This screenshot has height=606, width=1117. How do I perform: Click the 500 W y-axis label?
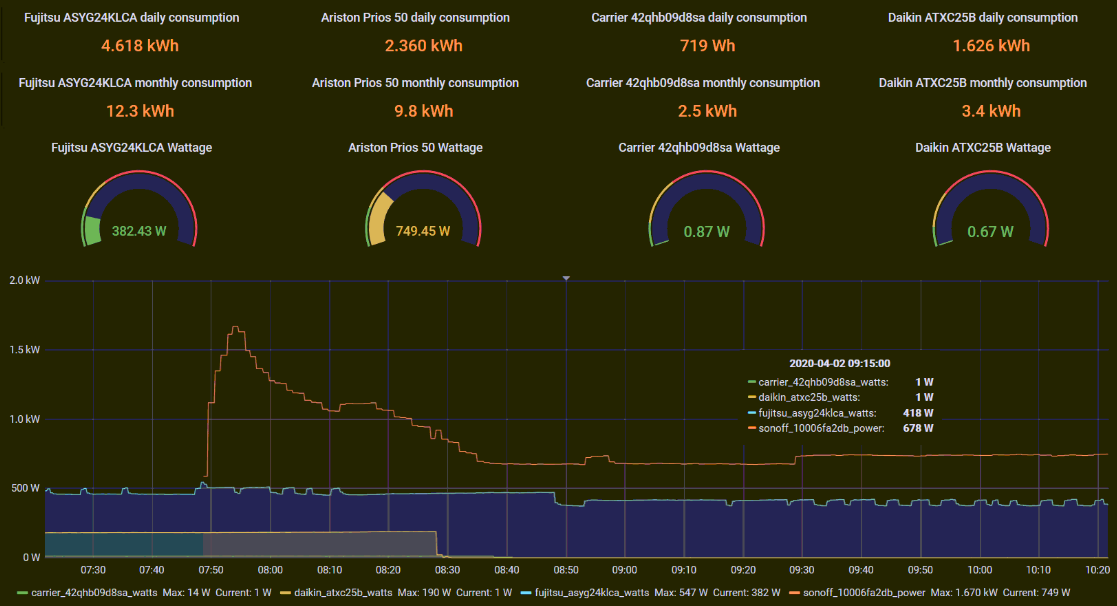[25, 489]
